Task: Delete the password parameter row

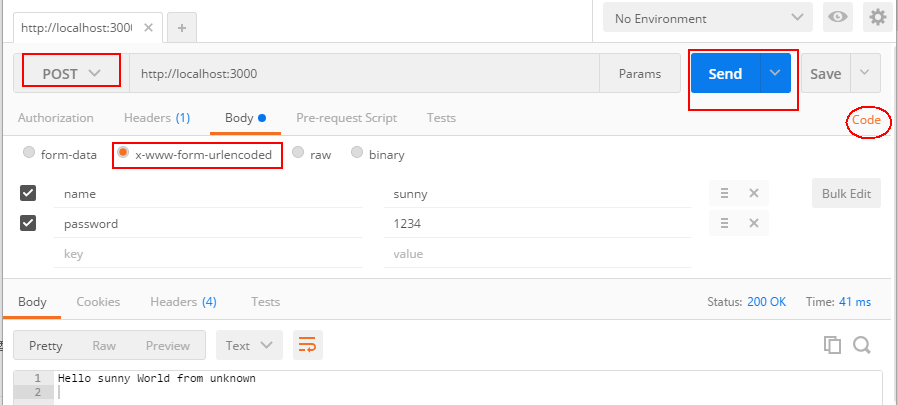Action: [754, 224]
